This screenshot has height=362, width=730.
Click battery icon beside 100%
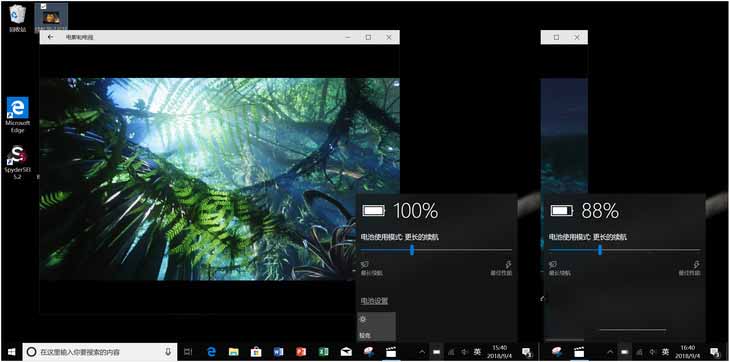coord(374,211)
